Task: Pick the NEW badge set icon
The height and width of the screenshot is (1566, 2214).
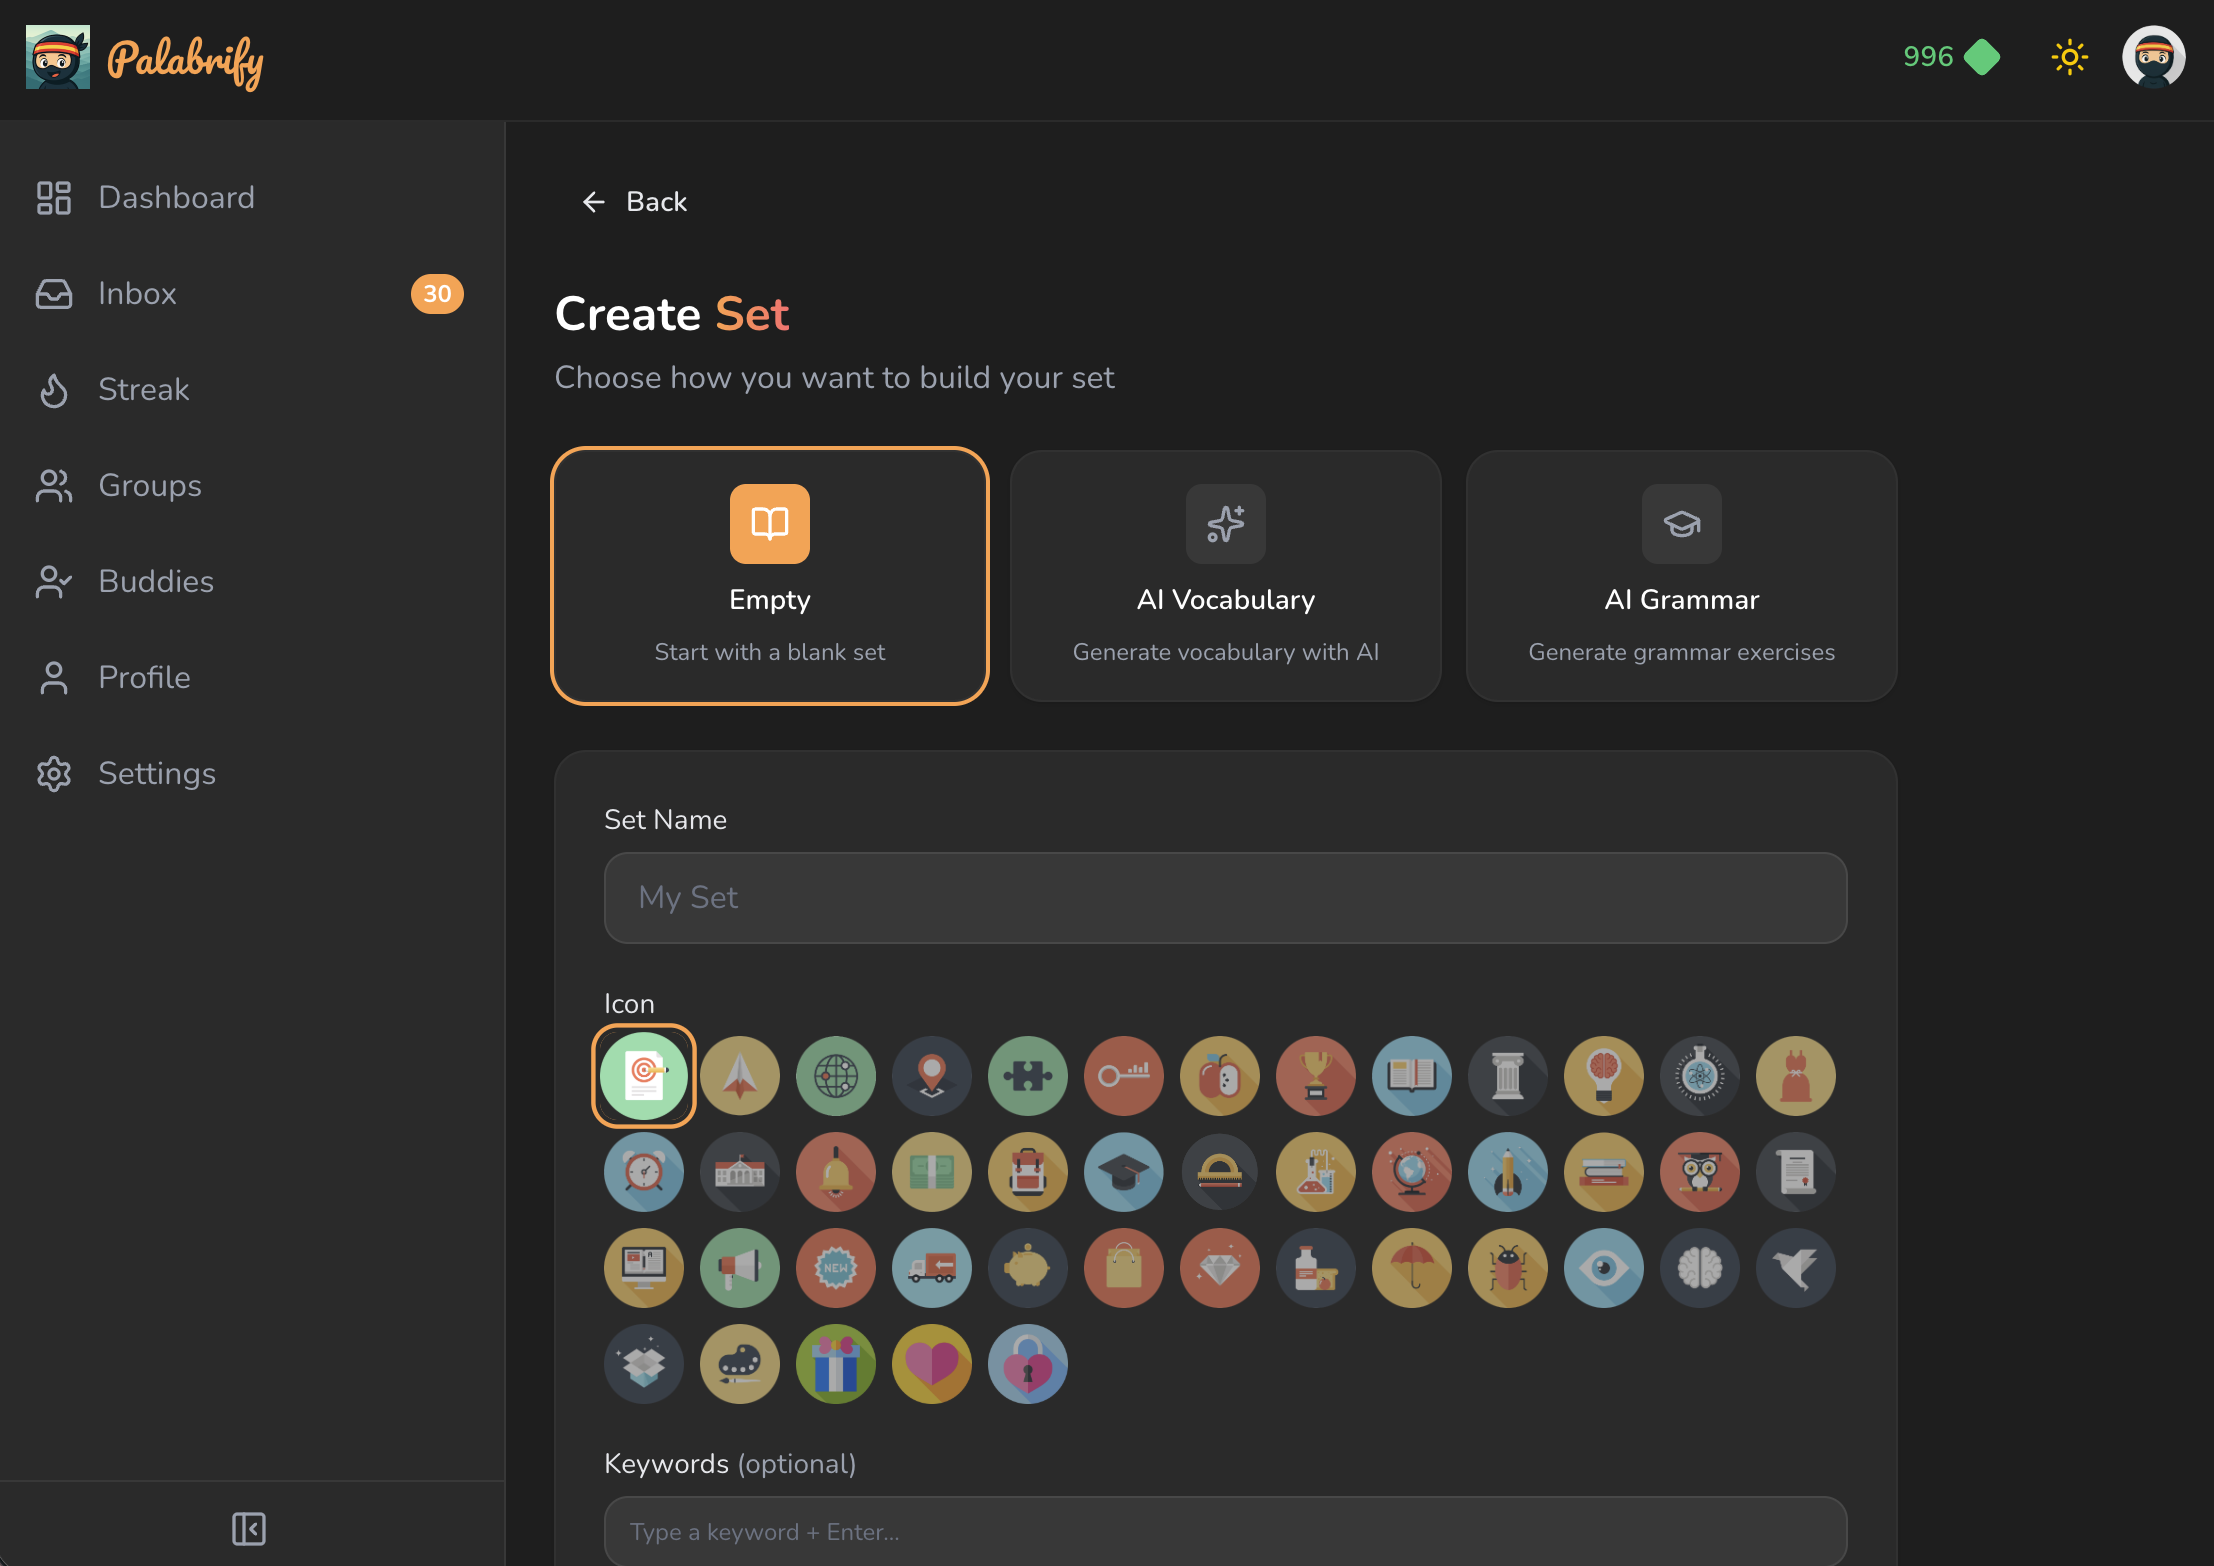Action: (x=836, y=1268)
